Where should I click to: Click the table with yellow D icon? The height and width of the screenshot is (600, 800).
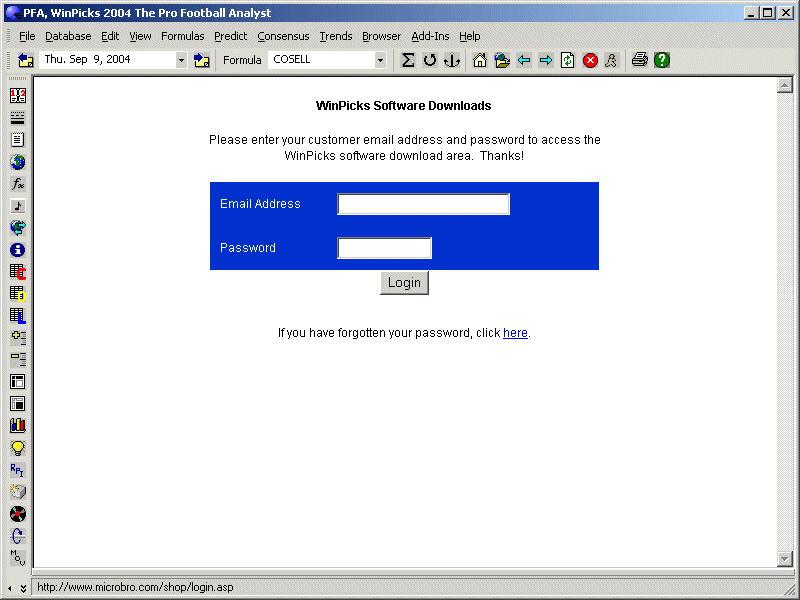(18, 293)
